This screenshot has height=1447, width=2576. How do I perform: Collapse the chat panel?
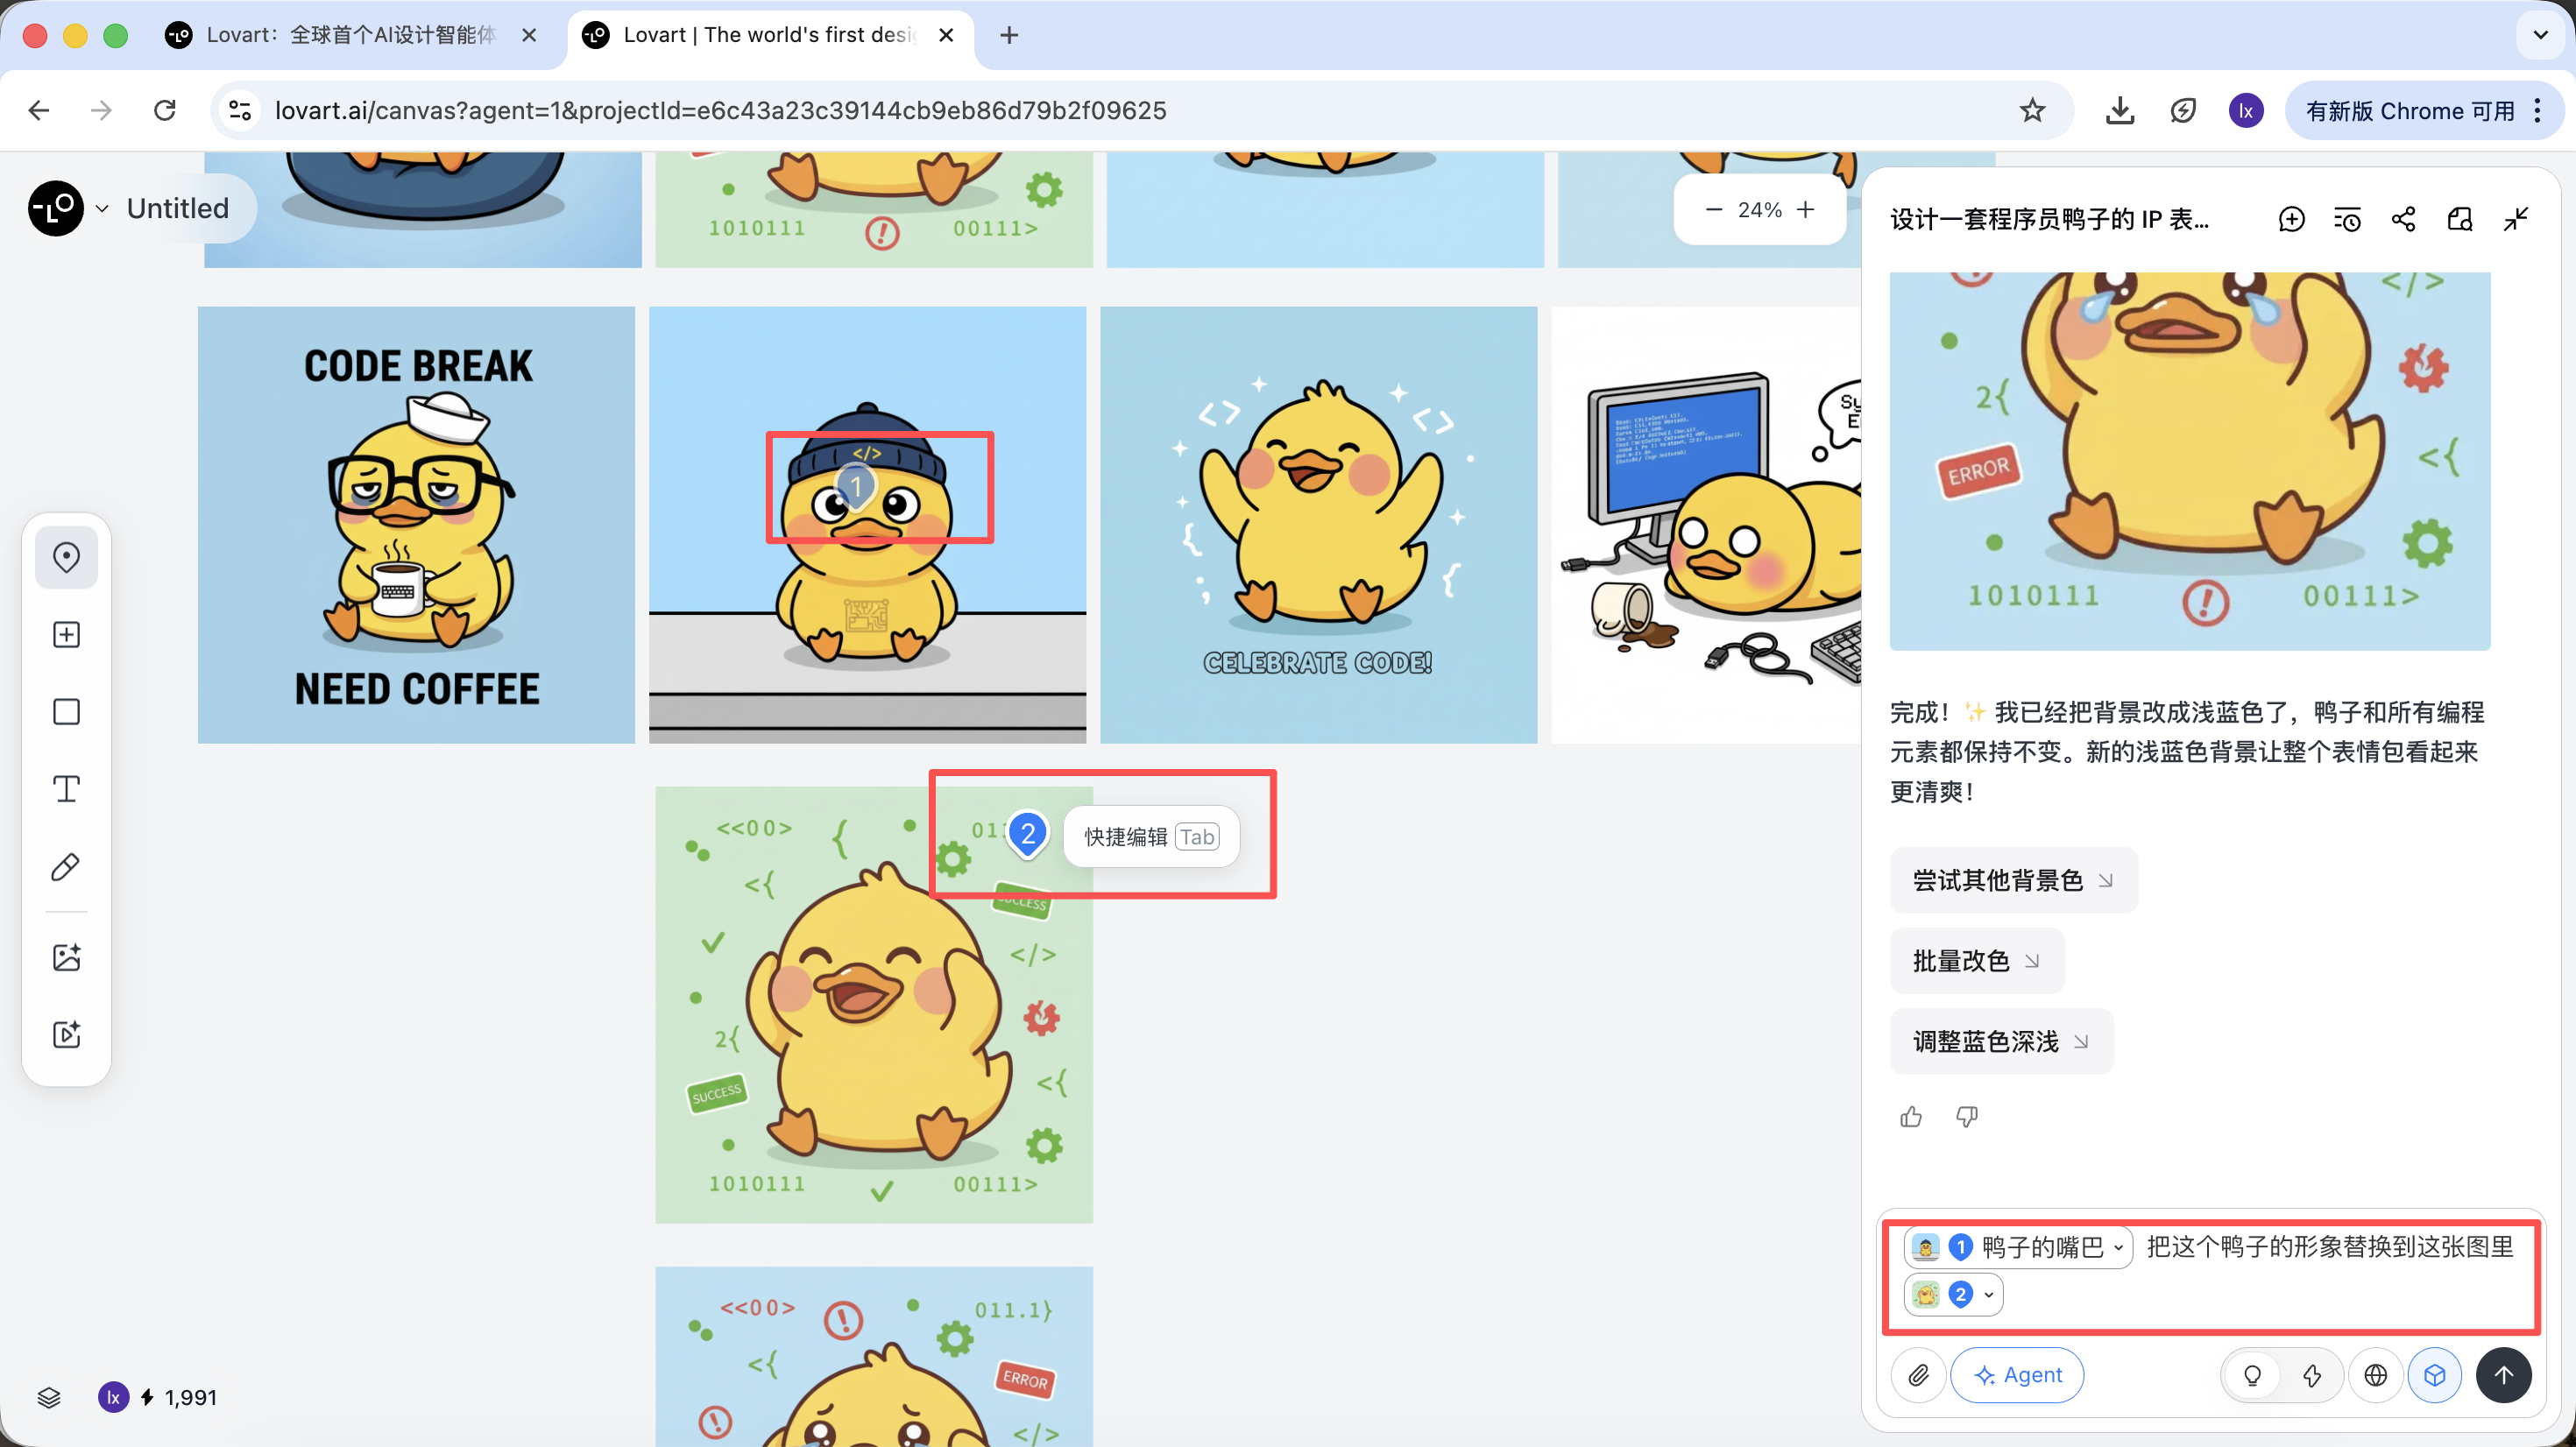pyautogui.click(x=2516, y=219)
